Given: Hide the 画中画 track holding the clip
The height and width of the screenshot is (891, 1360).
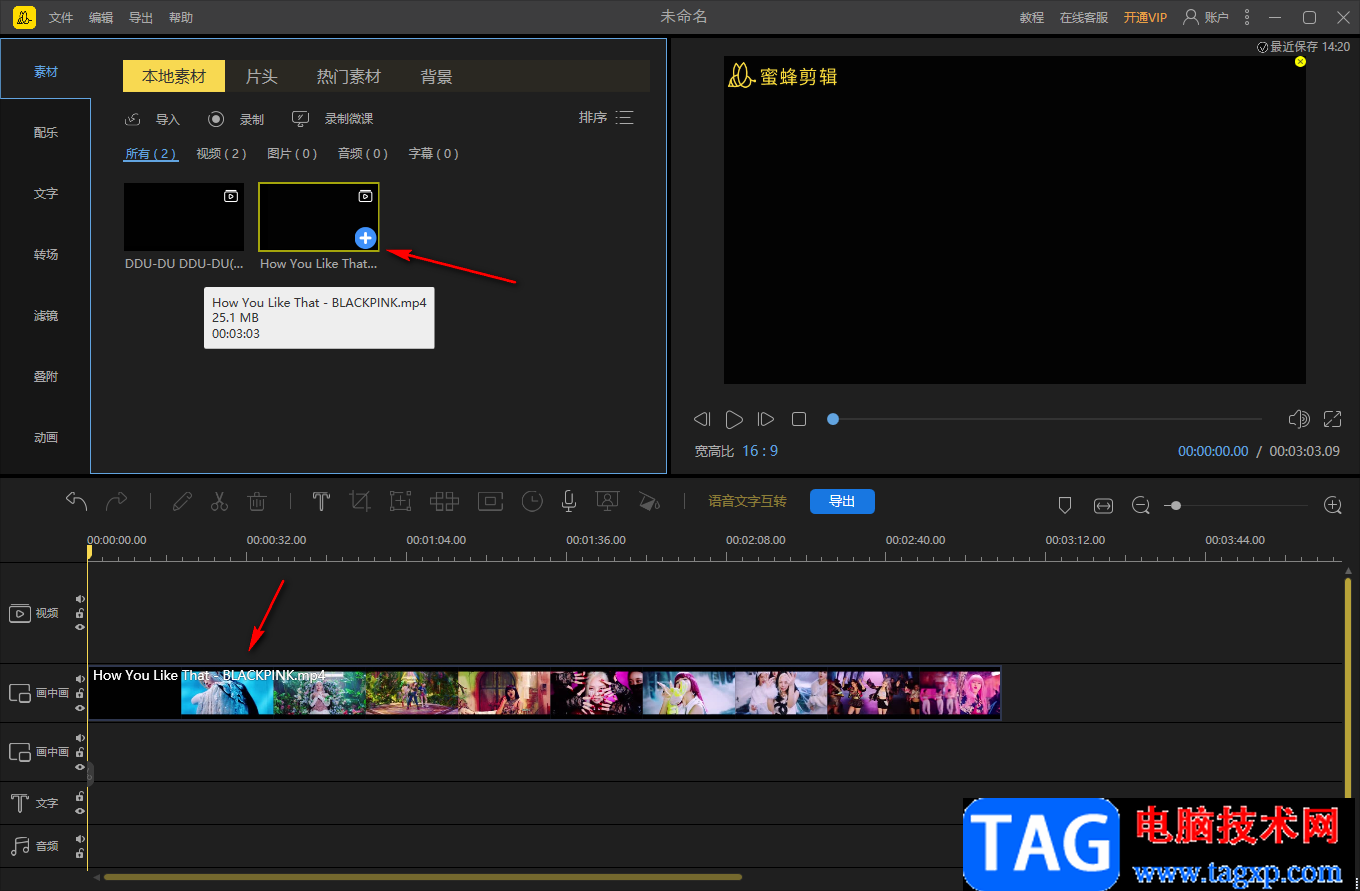Looking at the screenshot, I should click(80, 707).
